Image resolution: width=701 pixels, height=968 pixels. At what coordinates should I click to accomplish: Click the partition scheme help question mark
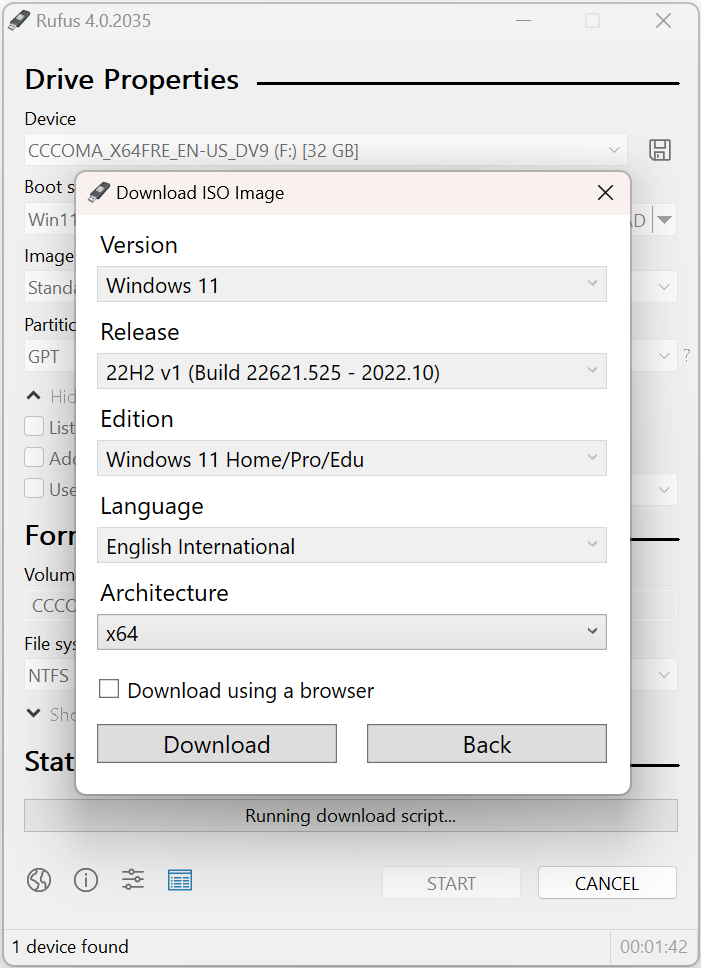[686, 353]
